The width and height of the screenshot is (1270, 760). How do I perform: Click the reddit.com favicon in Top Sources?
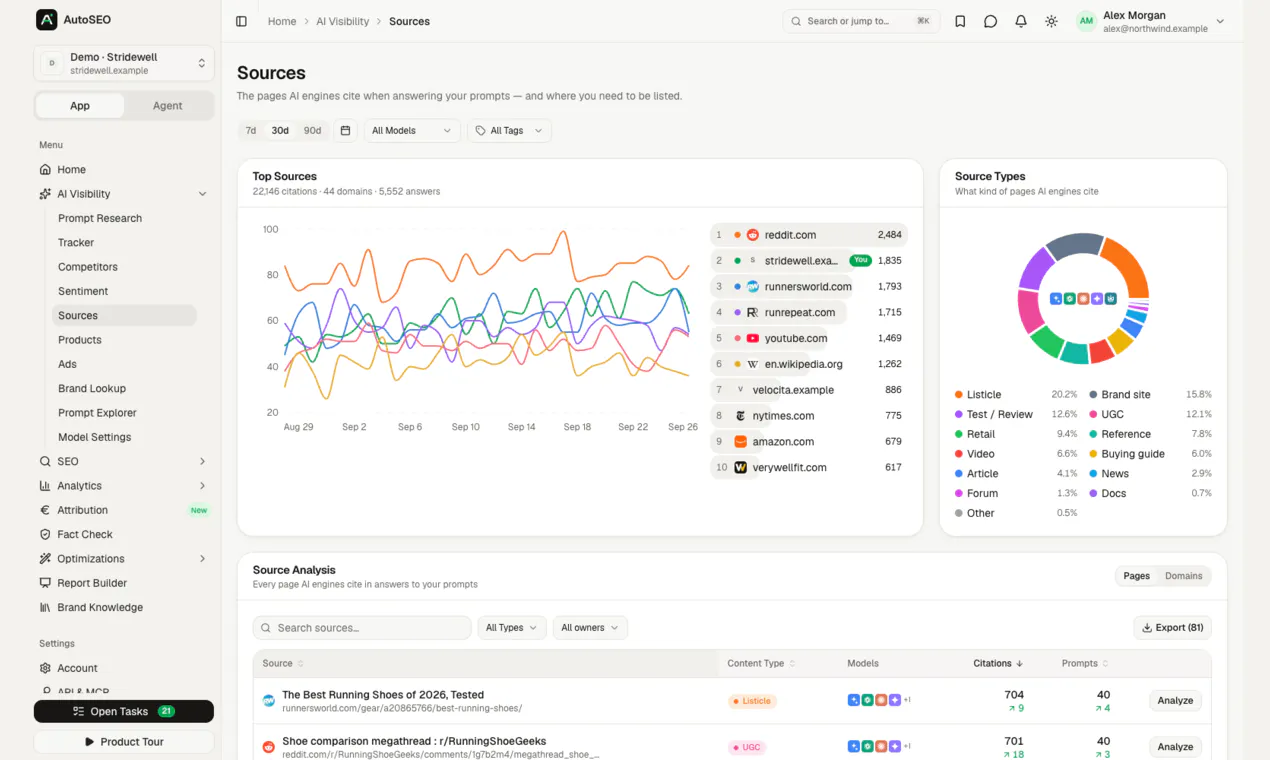[x=753, y=235]
